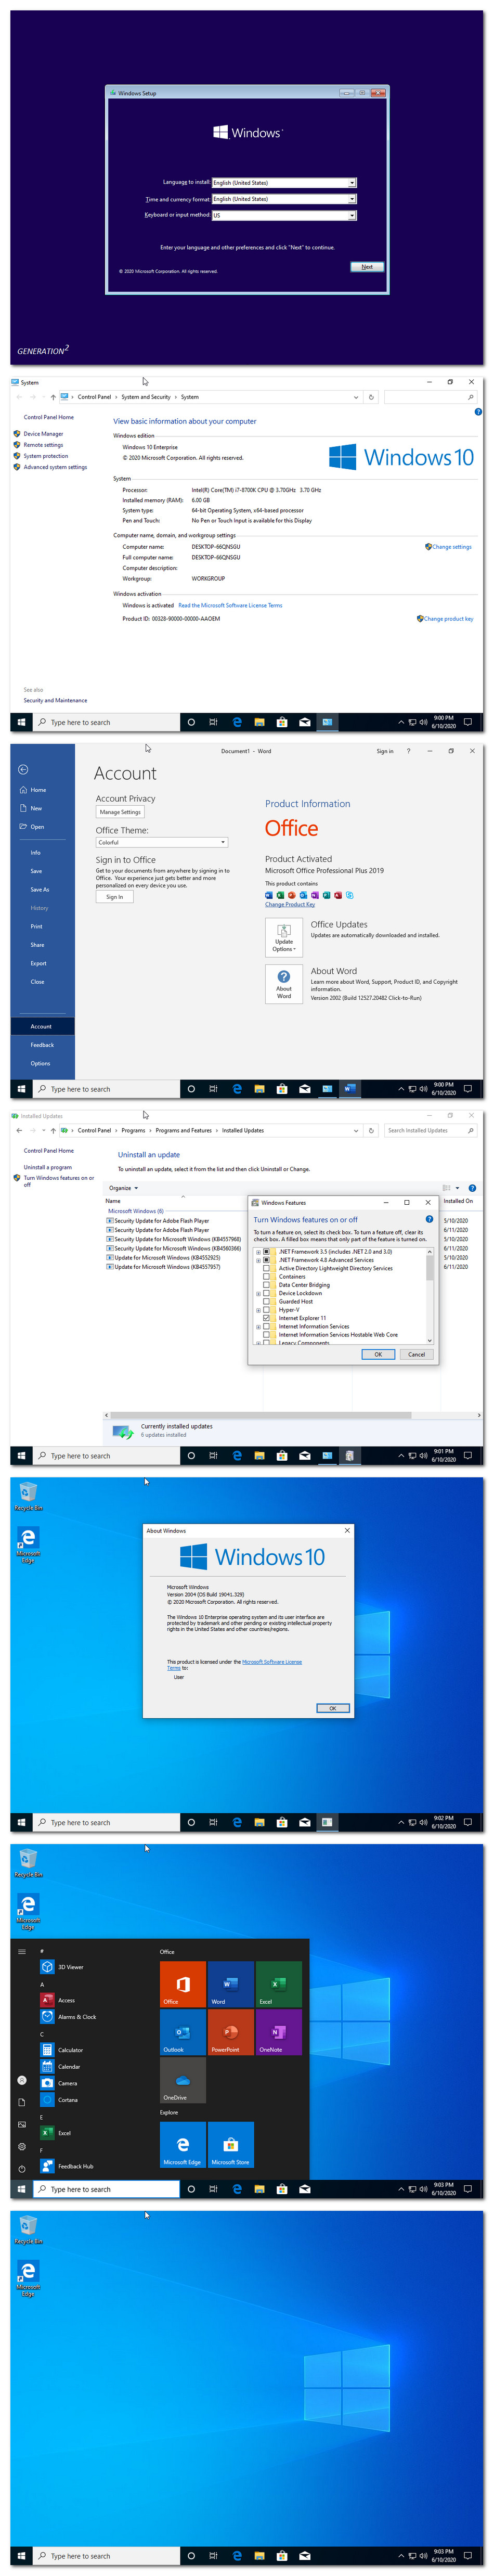Open the Microsoft Store tile under Explore
Screen dimensions: 494x2576
coord(231,2145)
